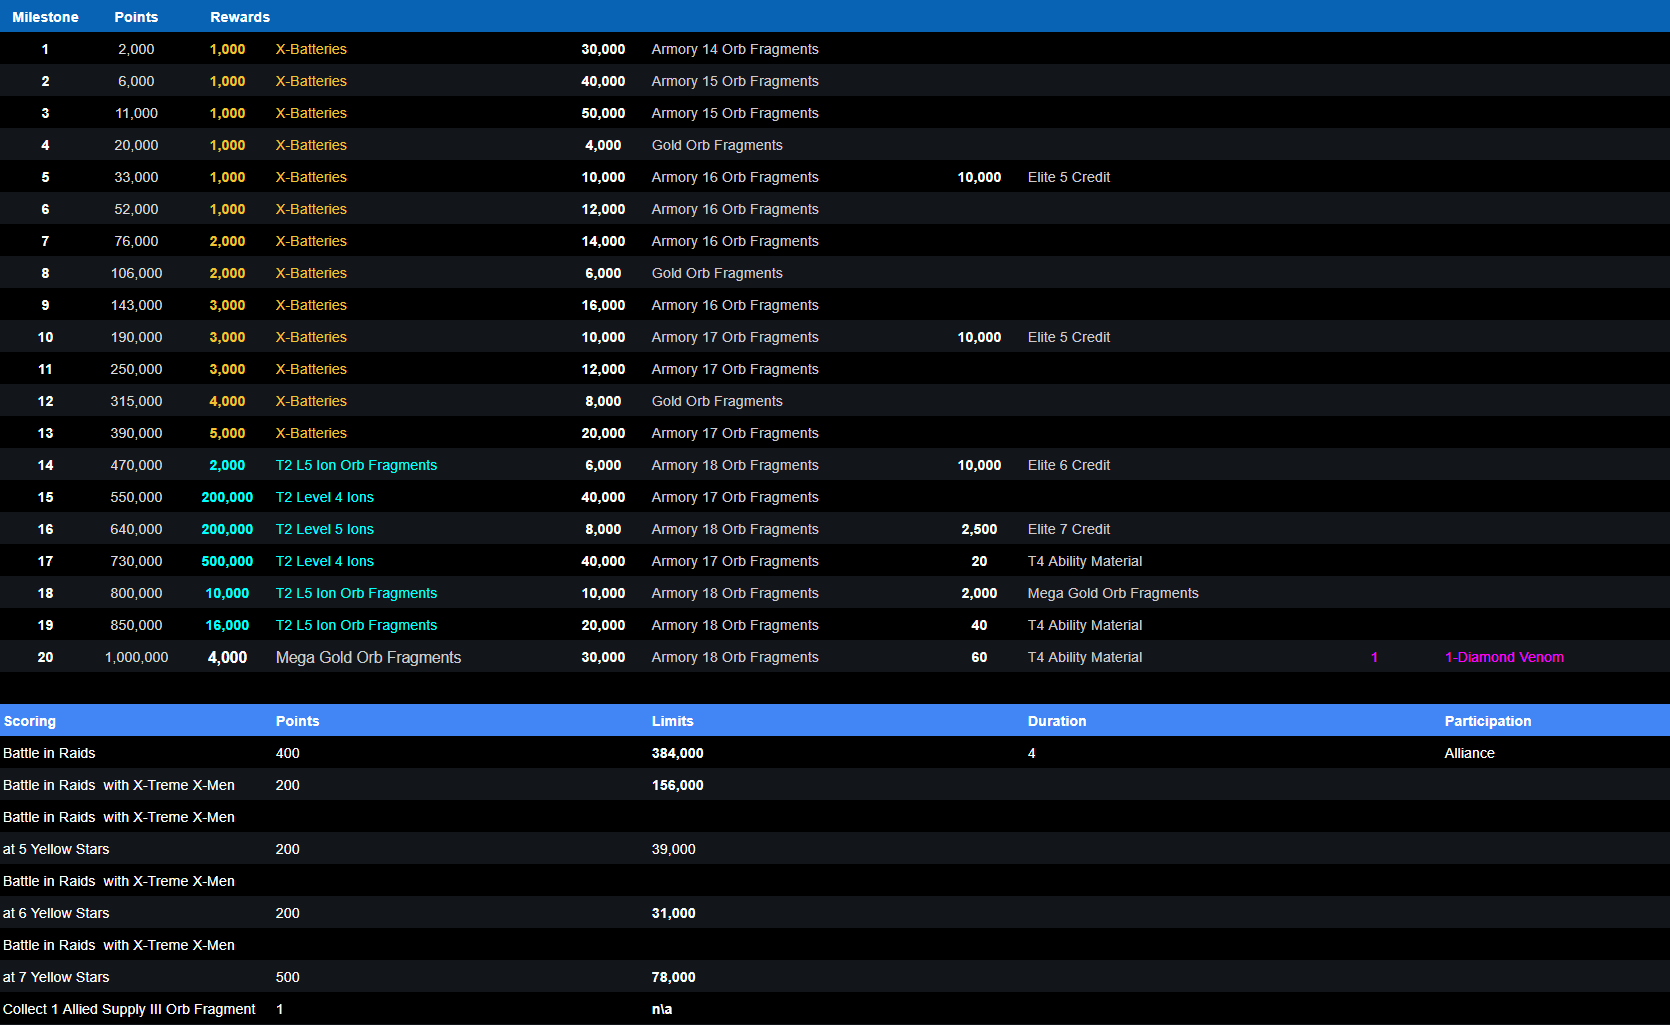Click the 1-Diamond Venom reward text
This screenshot has height=1025, width=1670.
click(1504, 657)
